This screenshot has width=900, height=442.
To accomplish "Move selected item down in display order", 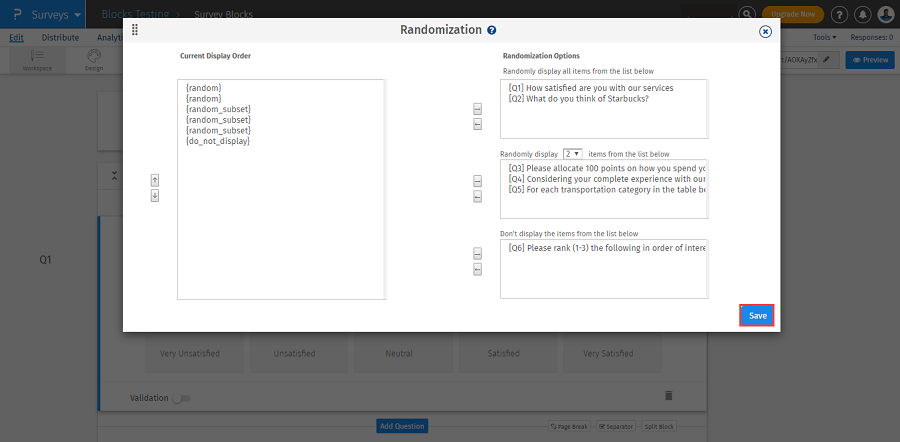I will [x=155, y=196].
